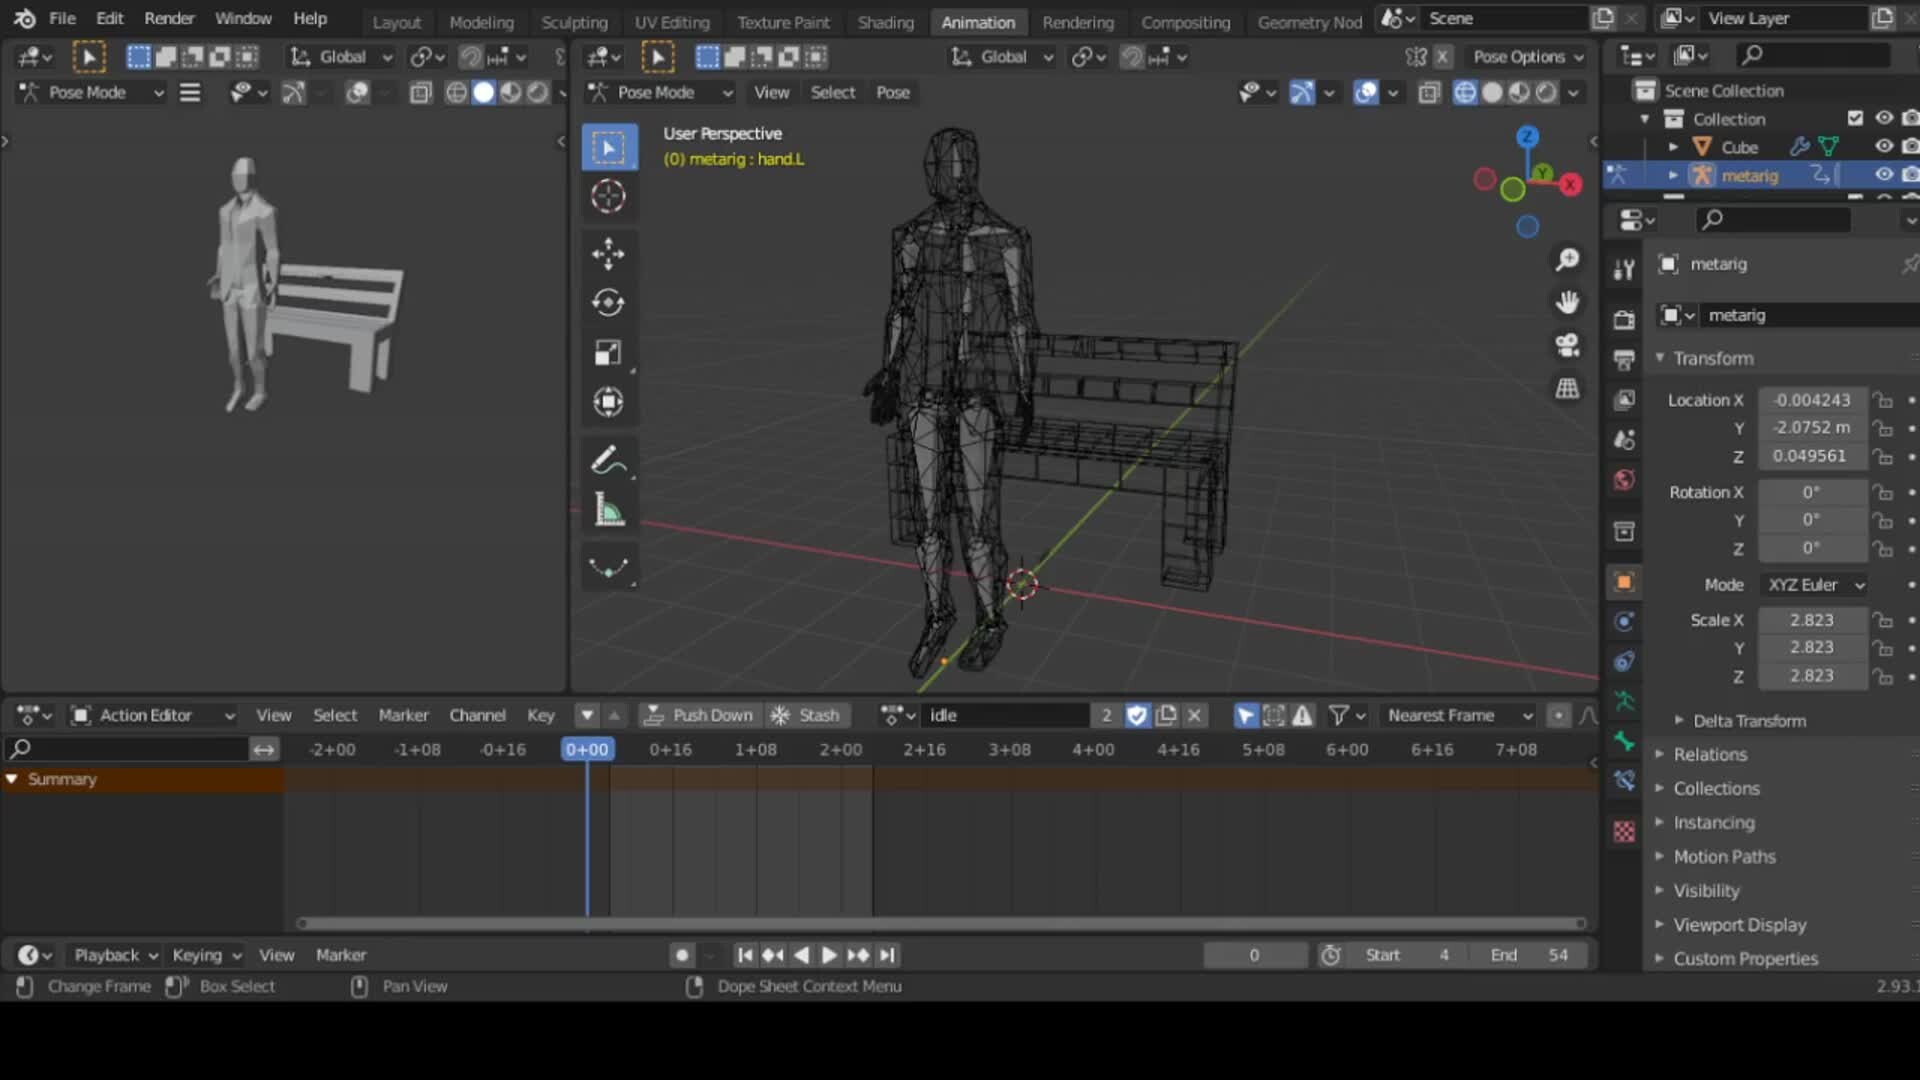
Task: Switch viewport to wireframe shading
Action: (x=1466, y=92)
